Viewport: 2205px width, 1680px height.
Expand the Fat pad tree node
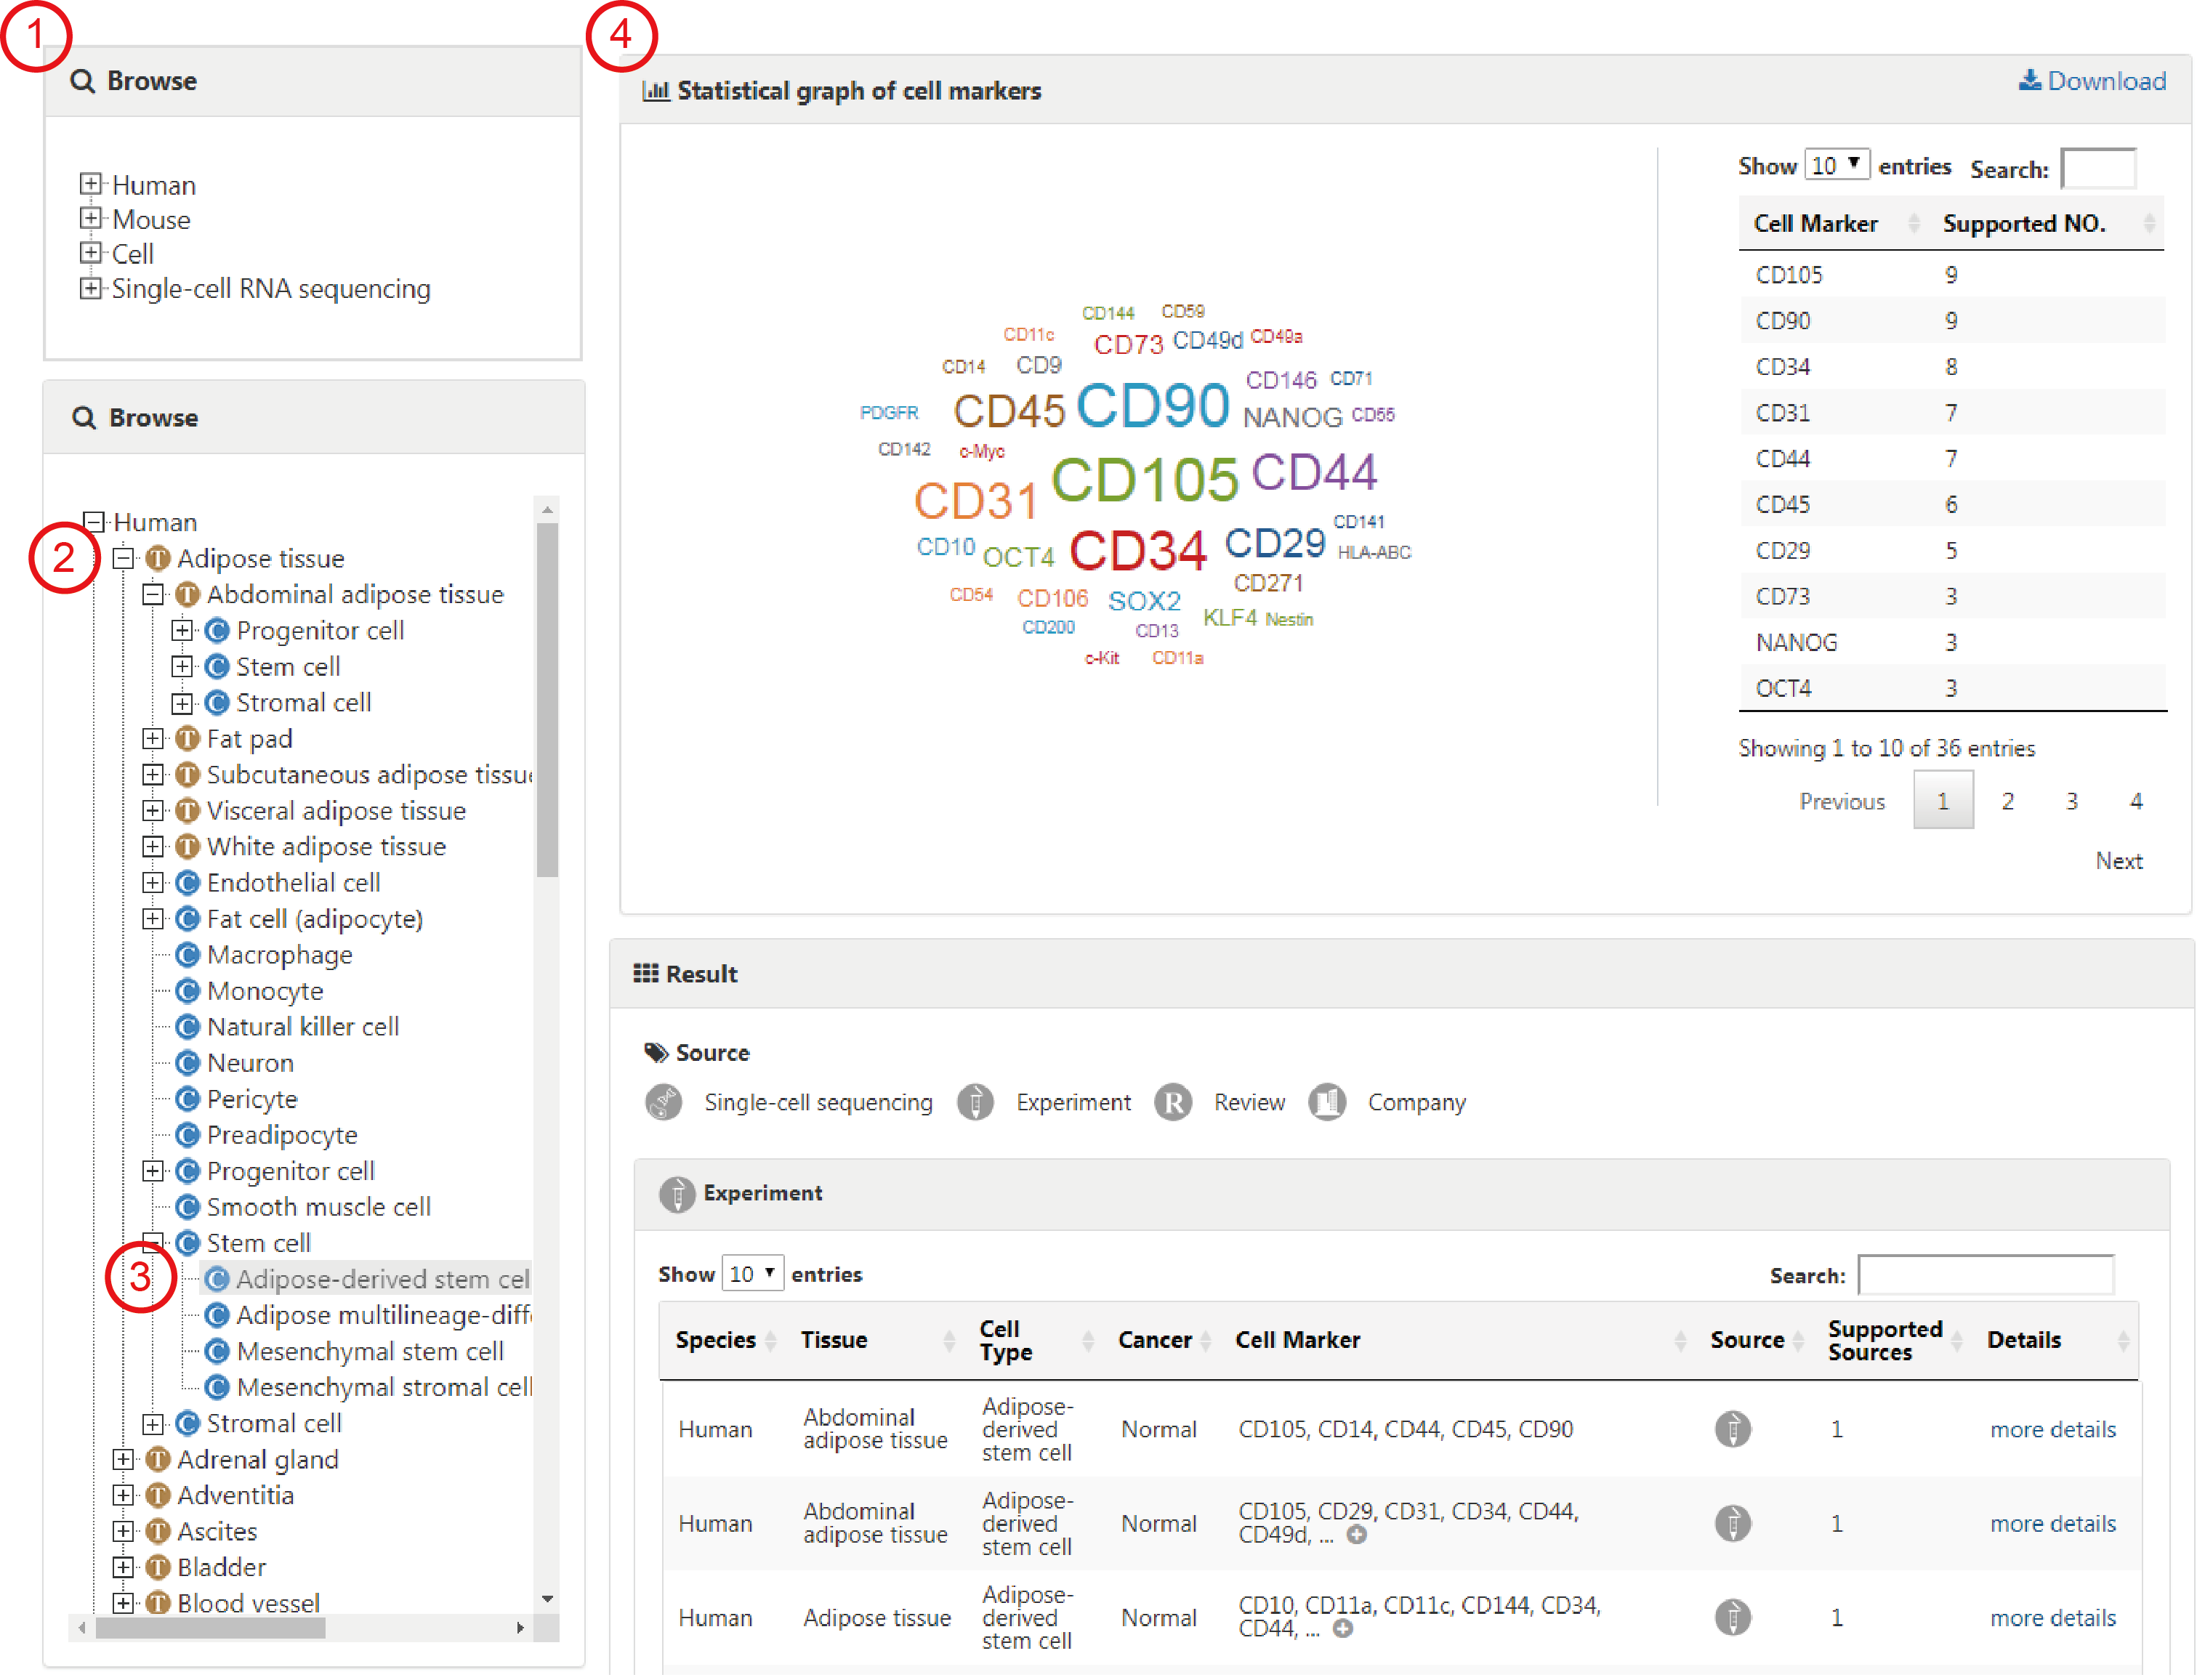point(153,739)
